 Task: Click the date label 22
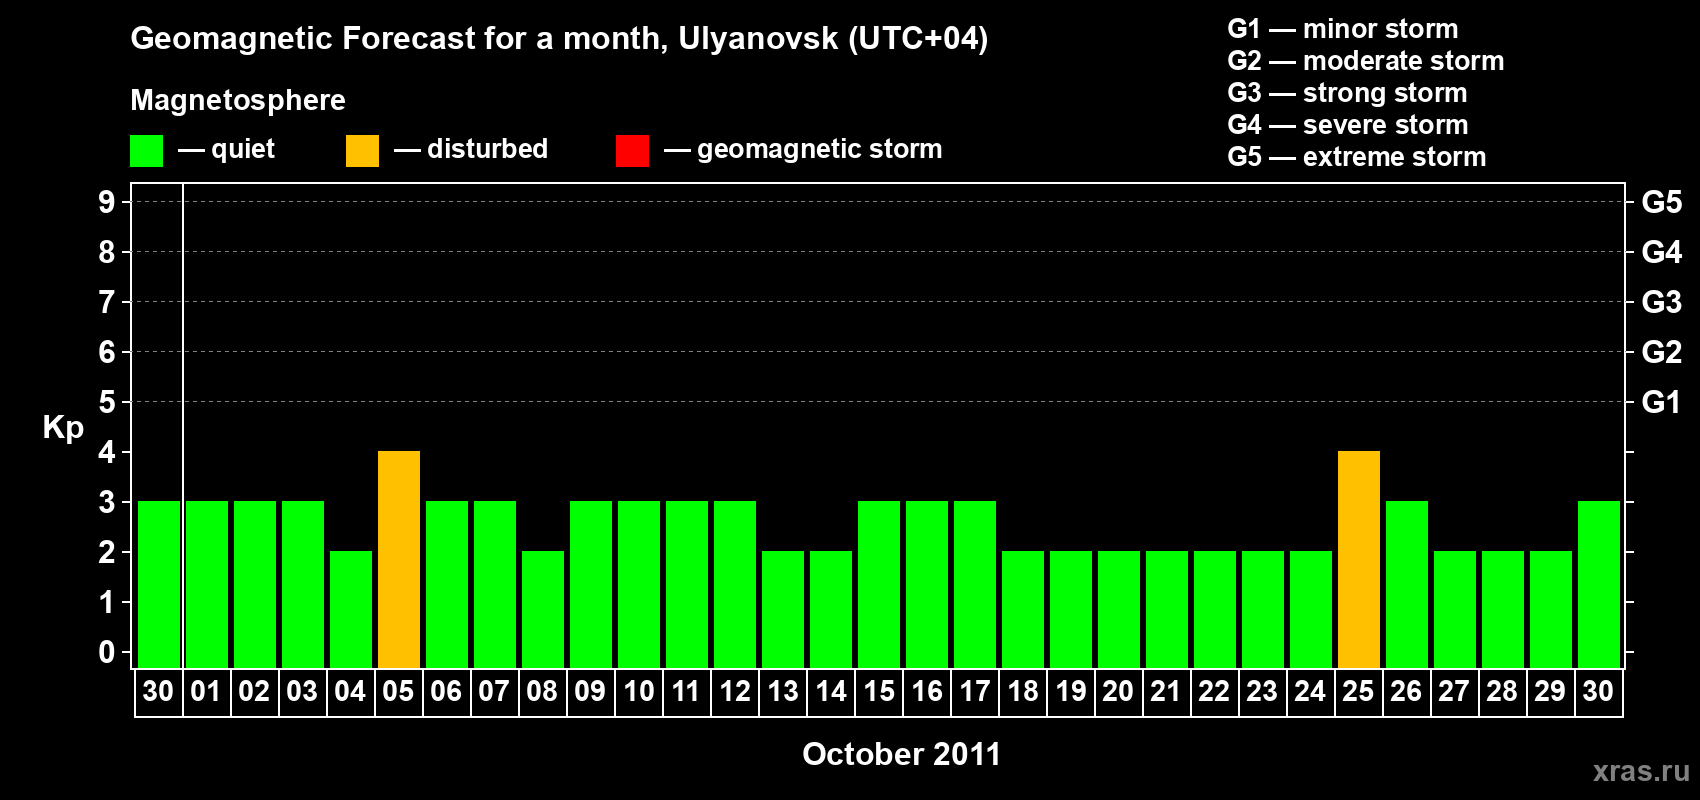[1214, 691]
